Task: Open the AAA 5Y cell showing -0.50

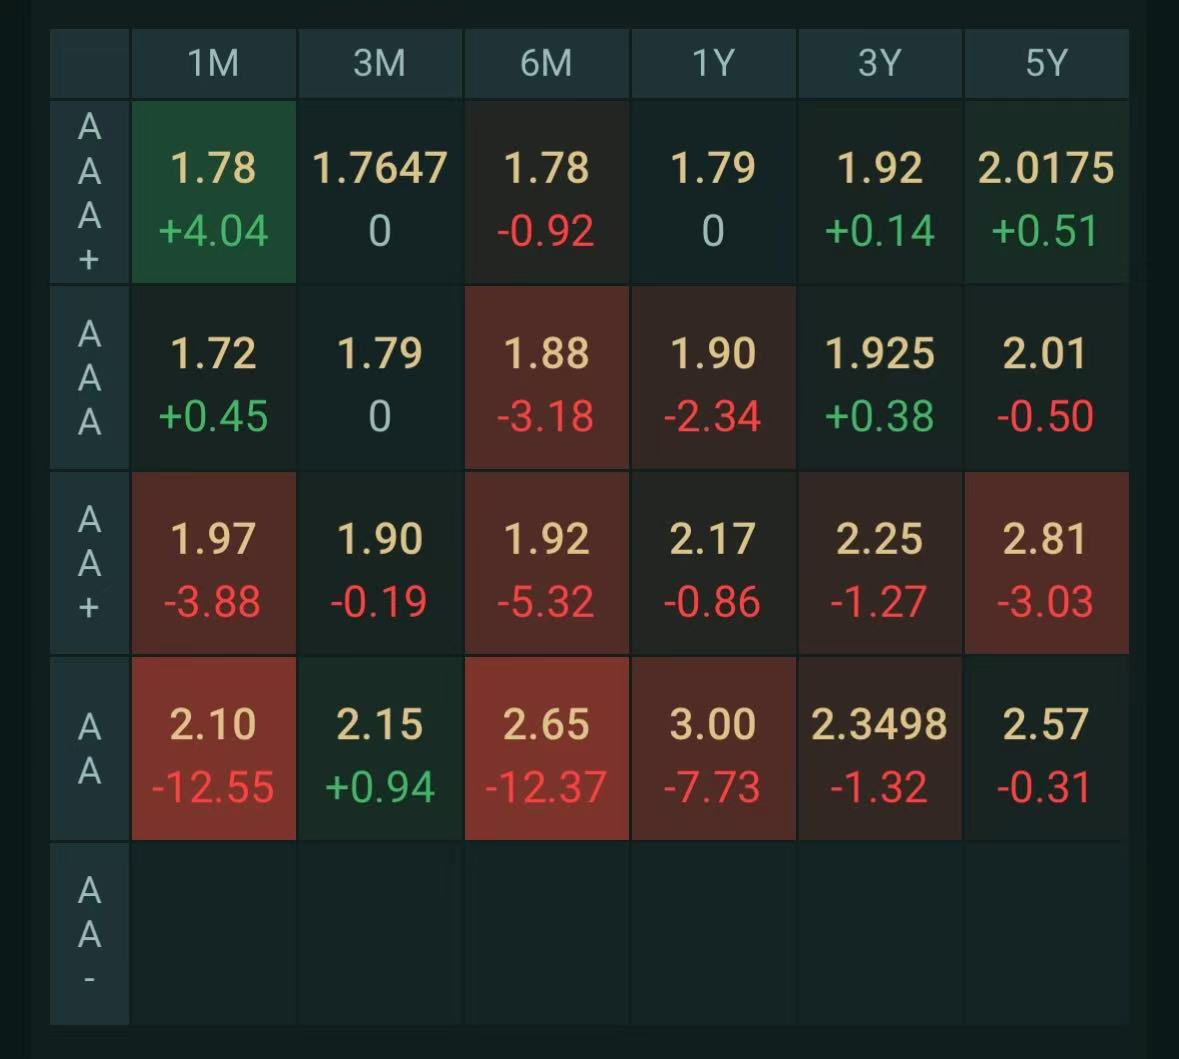Action: (x=1047, y=378)
